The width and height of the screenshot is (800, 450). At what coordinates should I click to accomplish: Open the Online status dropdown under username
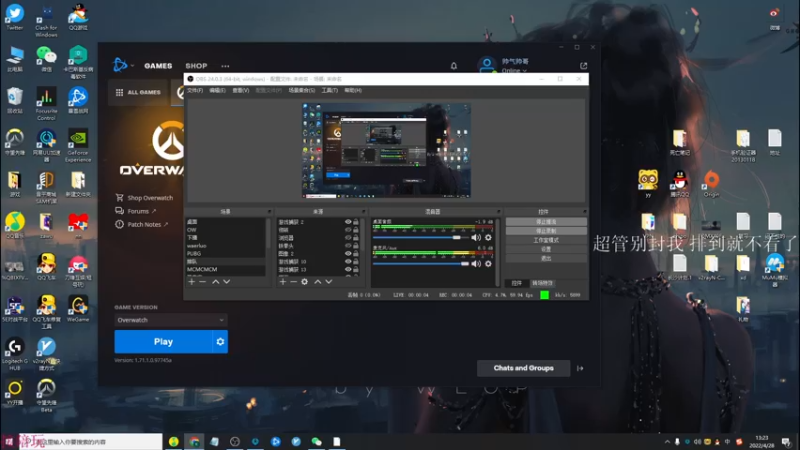coord(514,71)
